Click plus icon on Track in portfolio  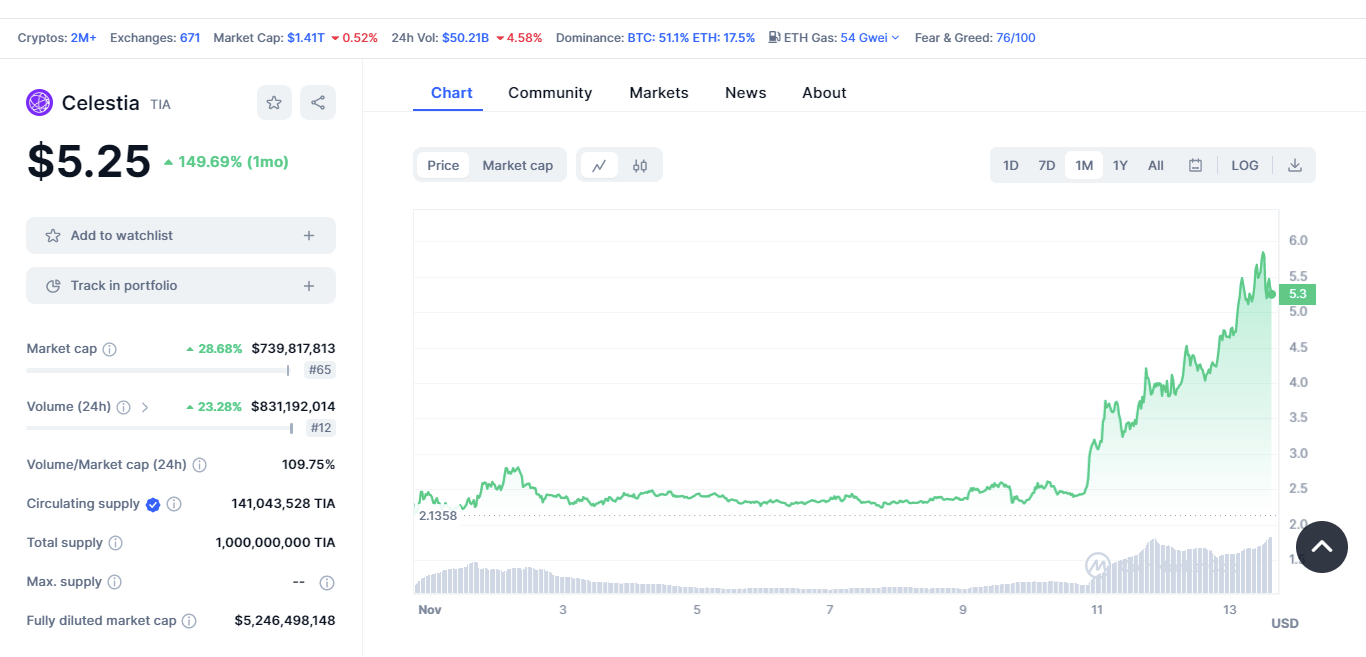[309, 286]
